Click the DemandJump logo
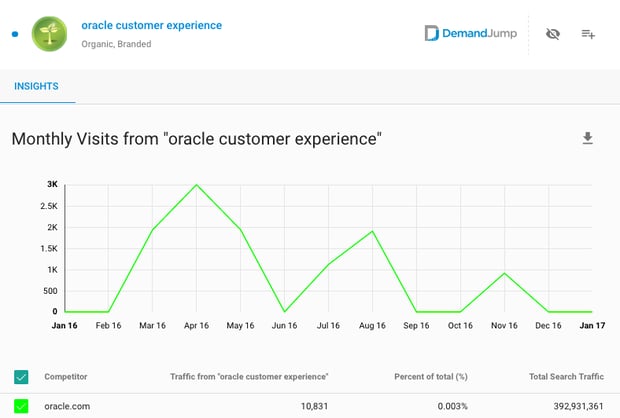 pyautogui.click(x=471, y=33)
